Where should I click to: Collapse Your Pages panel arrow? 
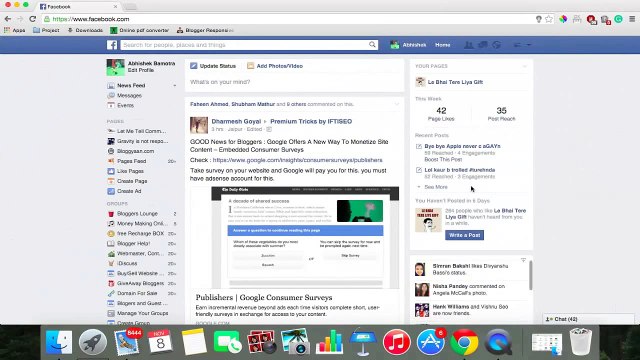(x=524, y=66)
